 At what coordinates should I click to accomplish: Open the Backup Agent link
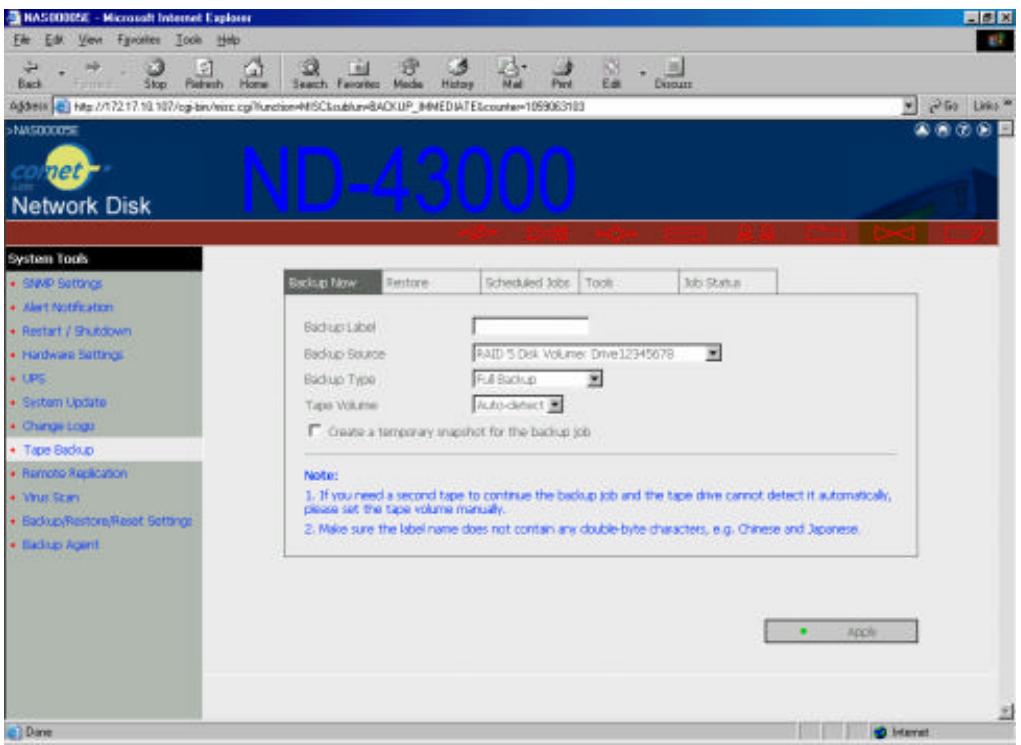61,544
